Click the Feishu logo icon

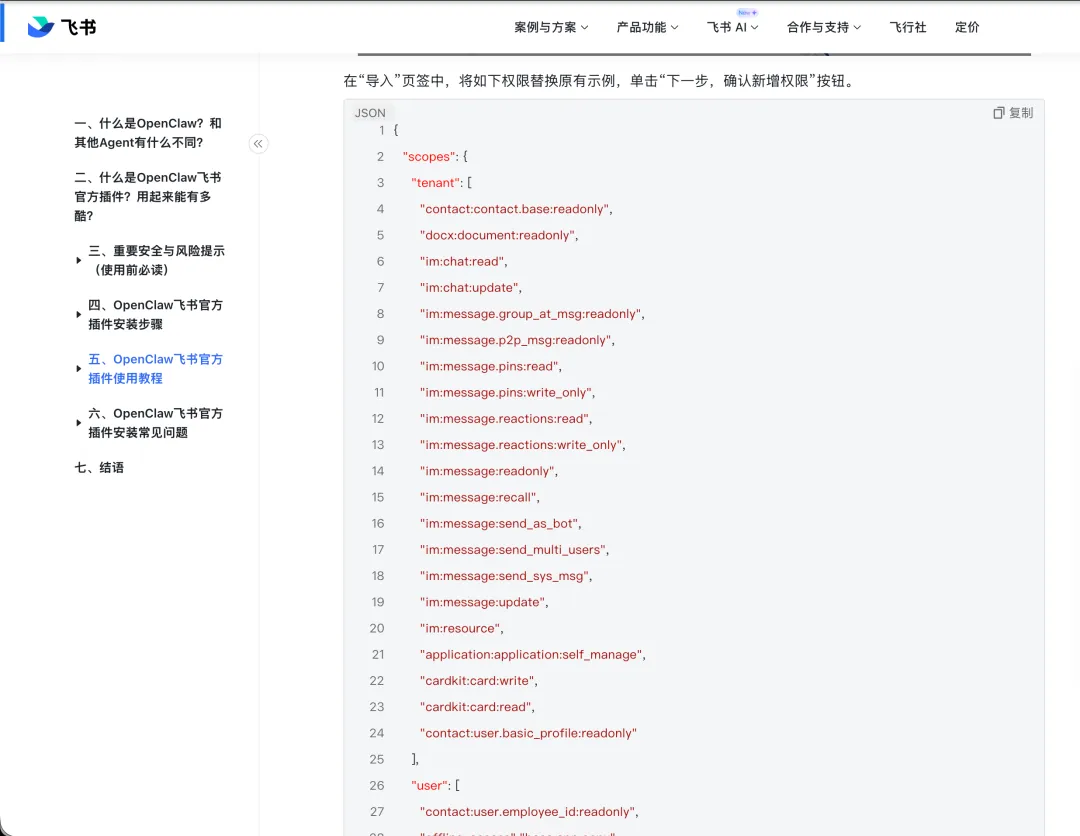coord(41,27)
